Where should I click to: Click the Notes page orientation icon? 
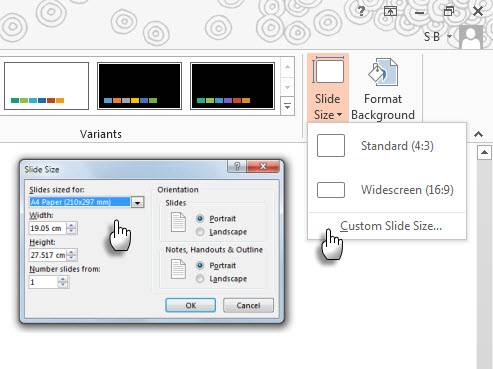pos(178,269)
